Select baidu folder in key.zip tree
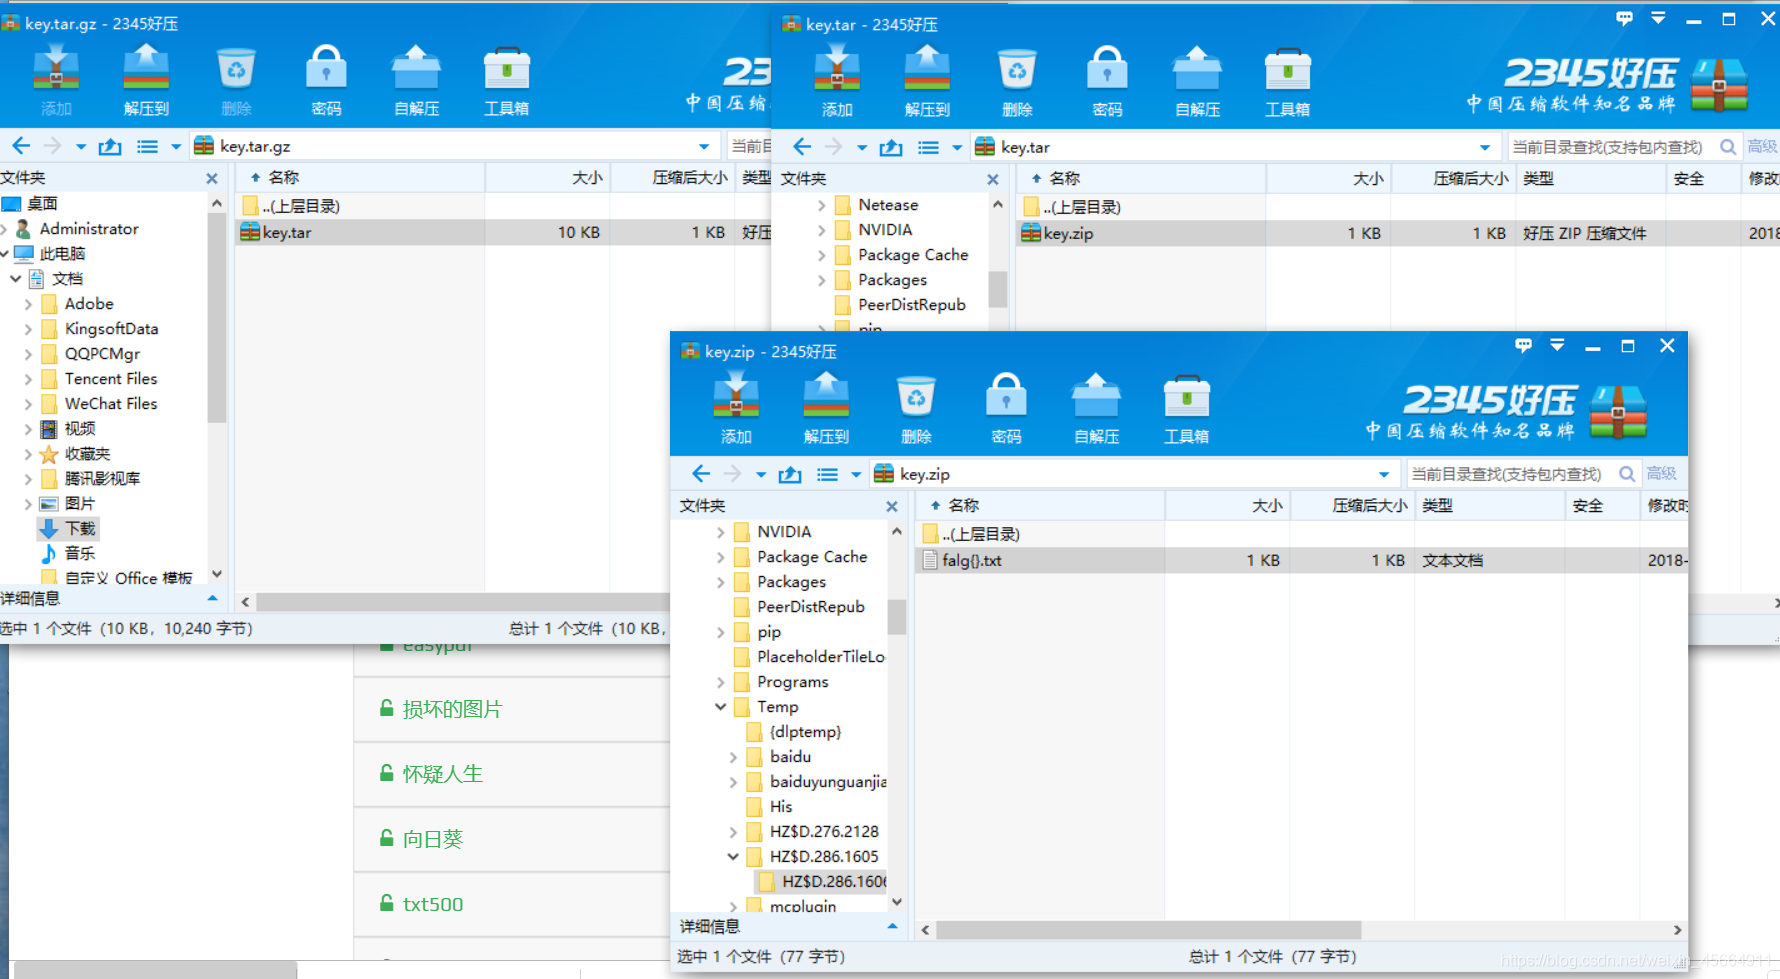 pos(779,757)
